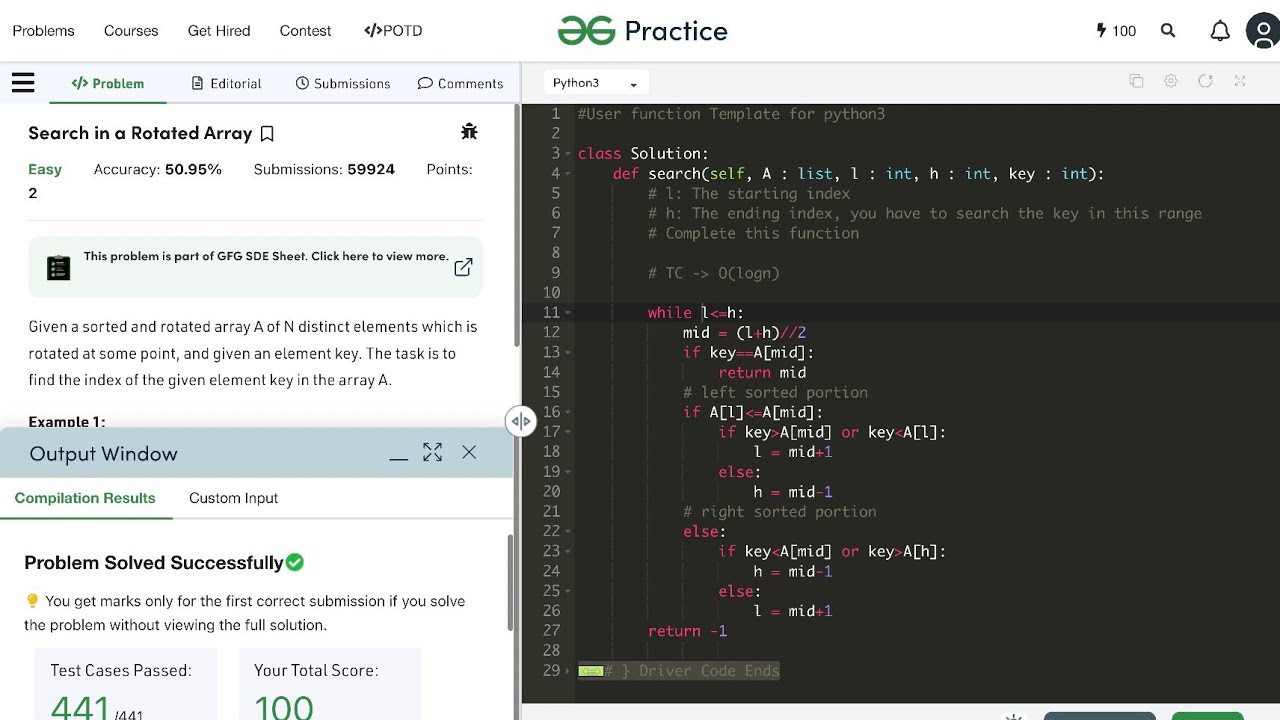The width and height of the screenshot is (1280, 720).
Task: Open the POTD nav link
Action: [x=393, y=31]
